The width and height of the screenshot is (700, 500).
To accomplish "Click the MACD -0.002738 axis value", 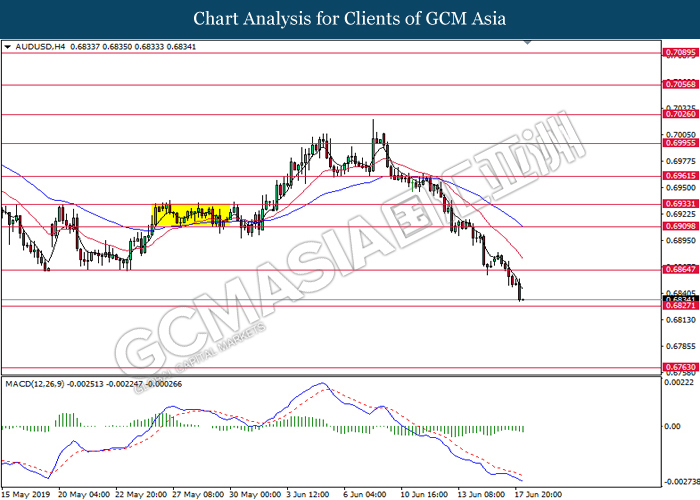I will 681,482.
